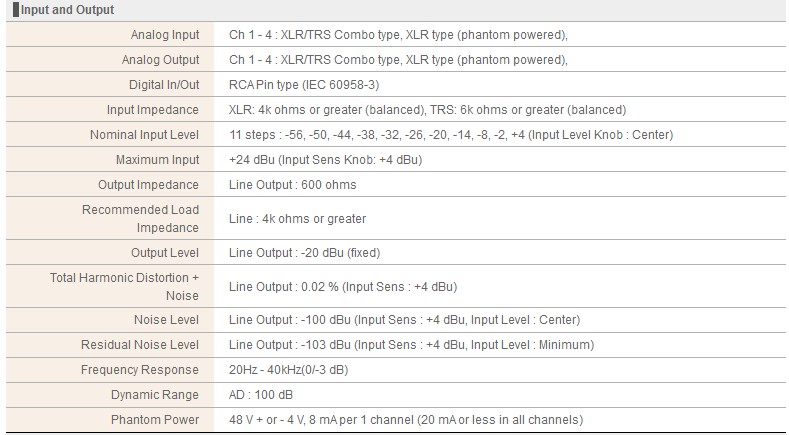
Task: Click the "Phantom Power" row label
Action: tap(155, 420)
